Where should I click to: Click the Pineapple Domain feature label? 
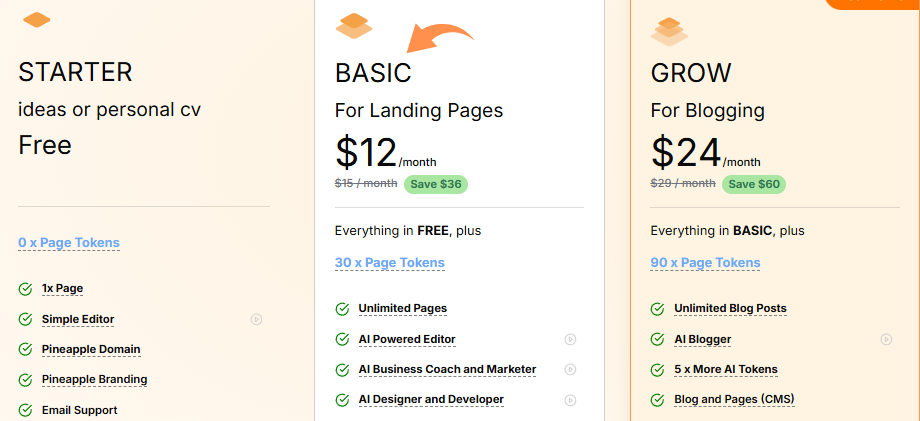91,349
